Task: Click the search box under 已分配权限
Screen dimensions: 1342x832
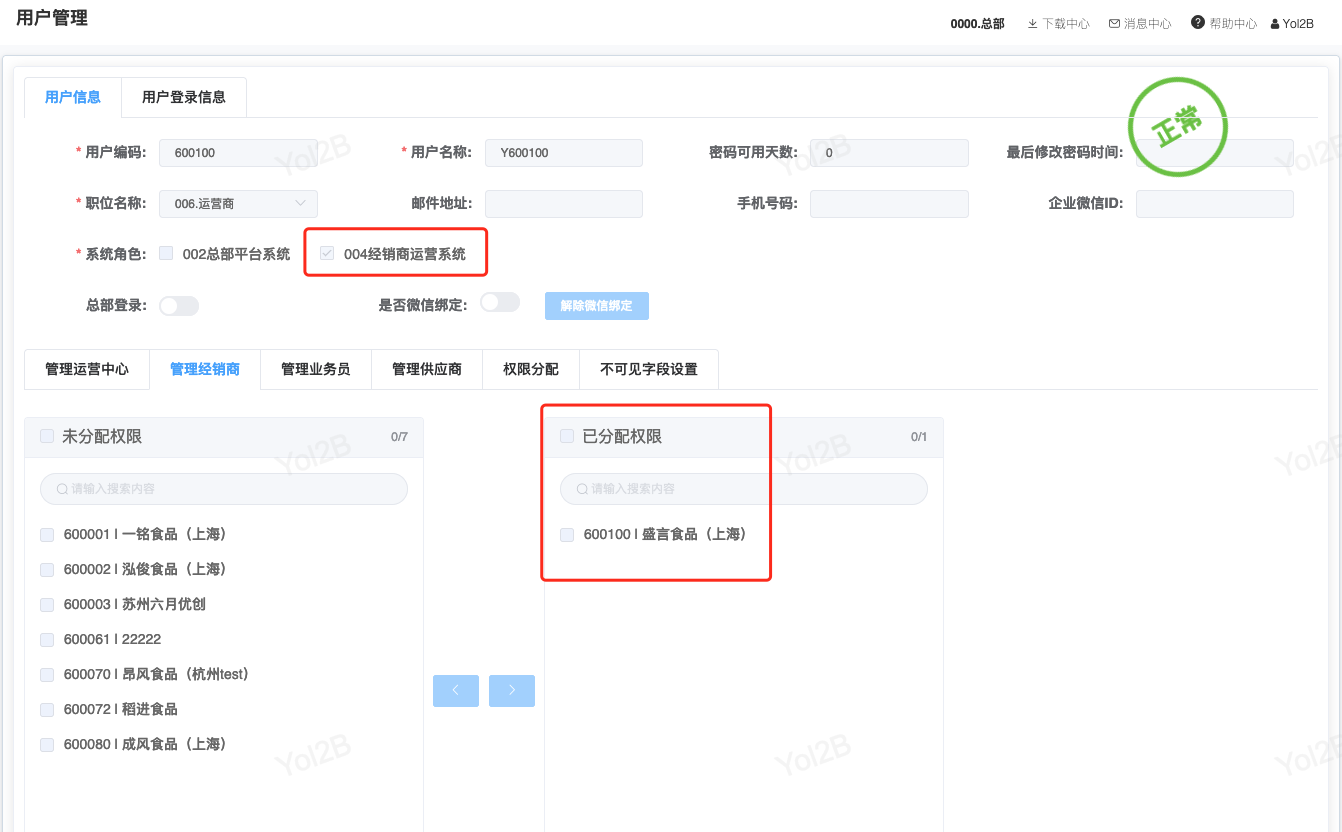Action: click(744, 489)
